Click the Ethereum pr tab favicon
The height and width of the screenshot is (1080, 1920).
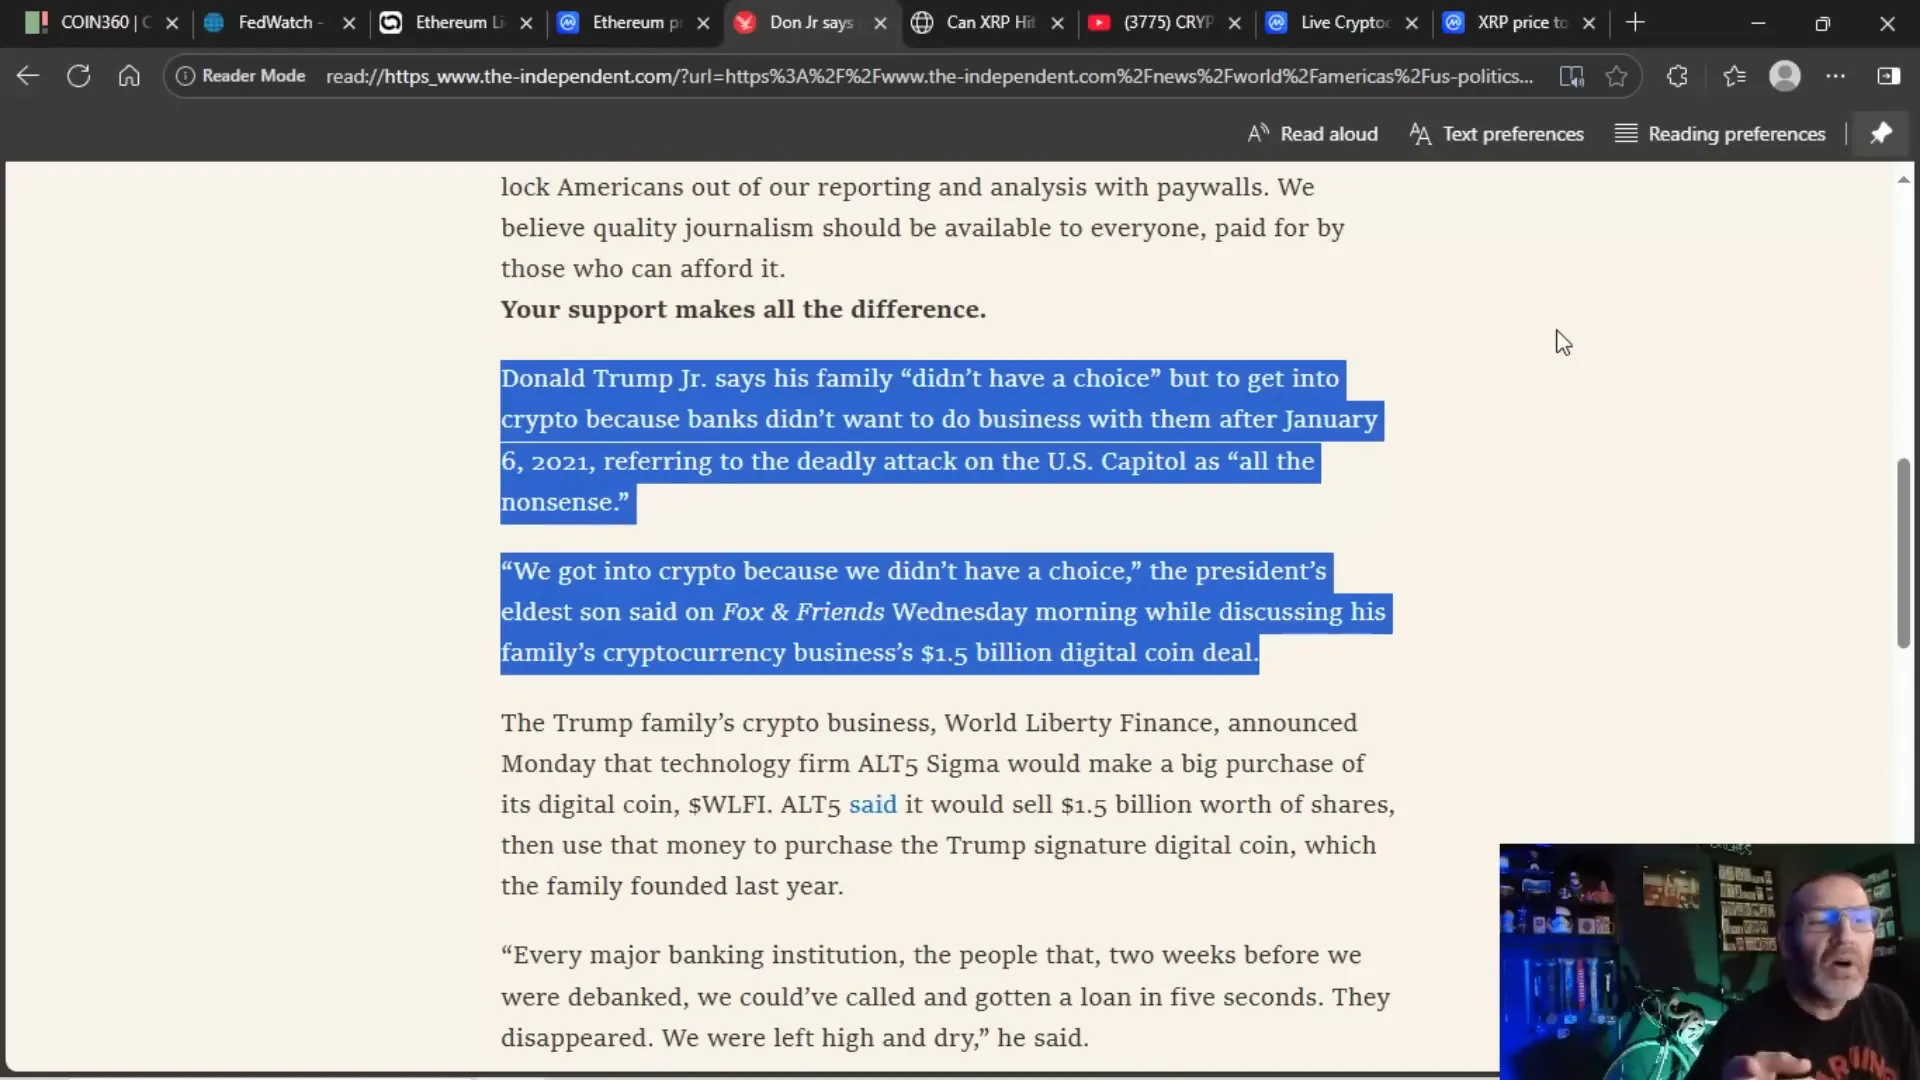pyautogui.click(x=568, y=22)
